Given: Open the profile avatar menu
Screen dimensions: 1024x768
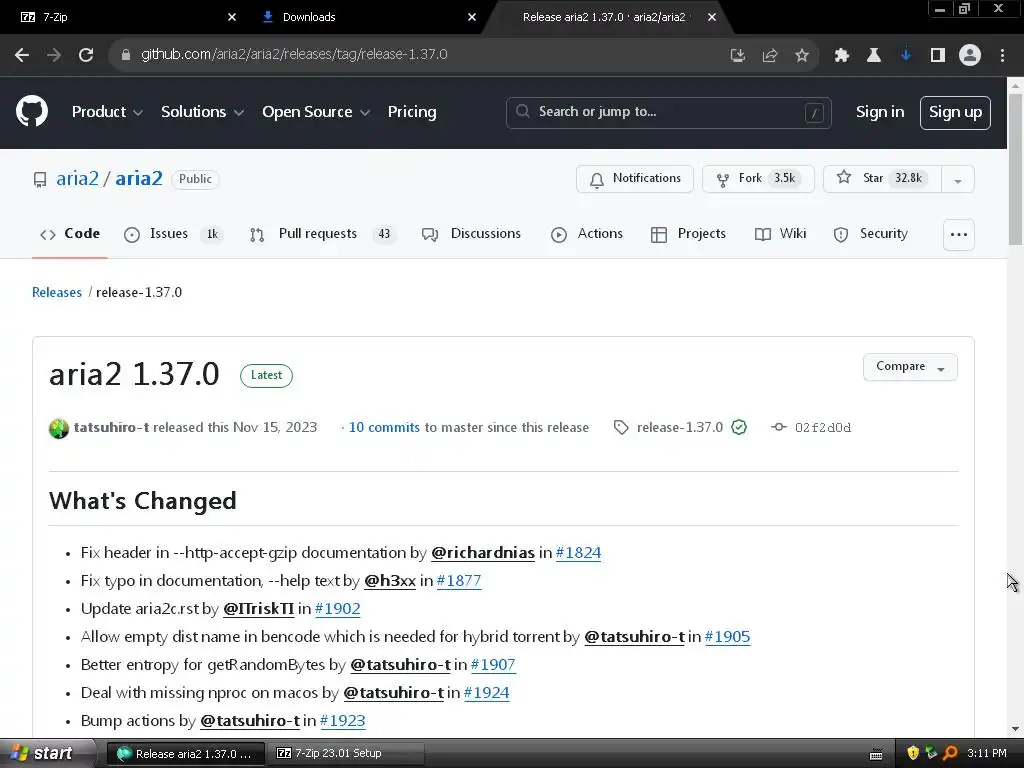Looking at the screenshot, I should point(970,56).
